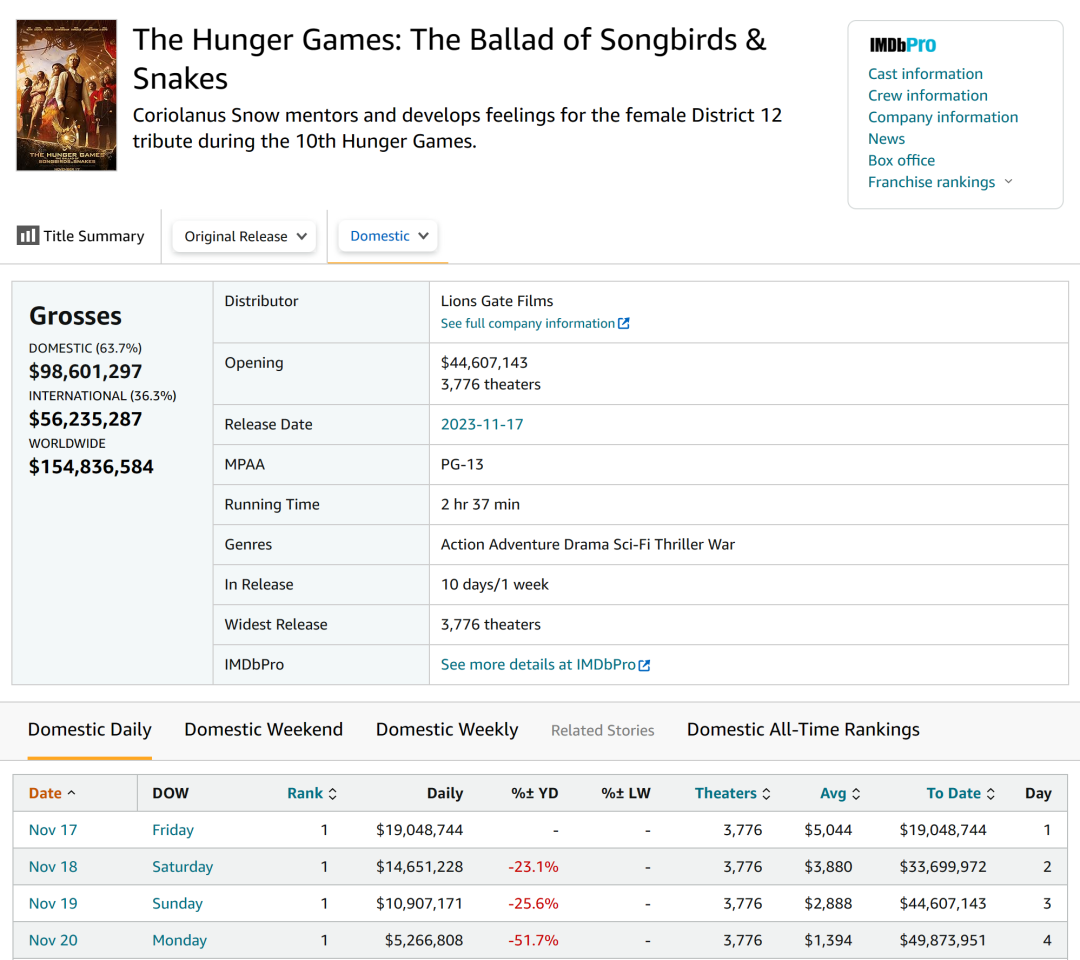
Task: Open the Box office link
Action: click(x=901, y=160)
